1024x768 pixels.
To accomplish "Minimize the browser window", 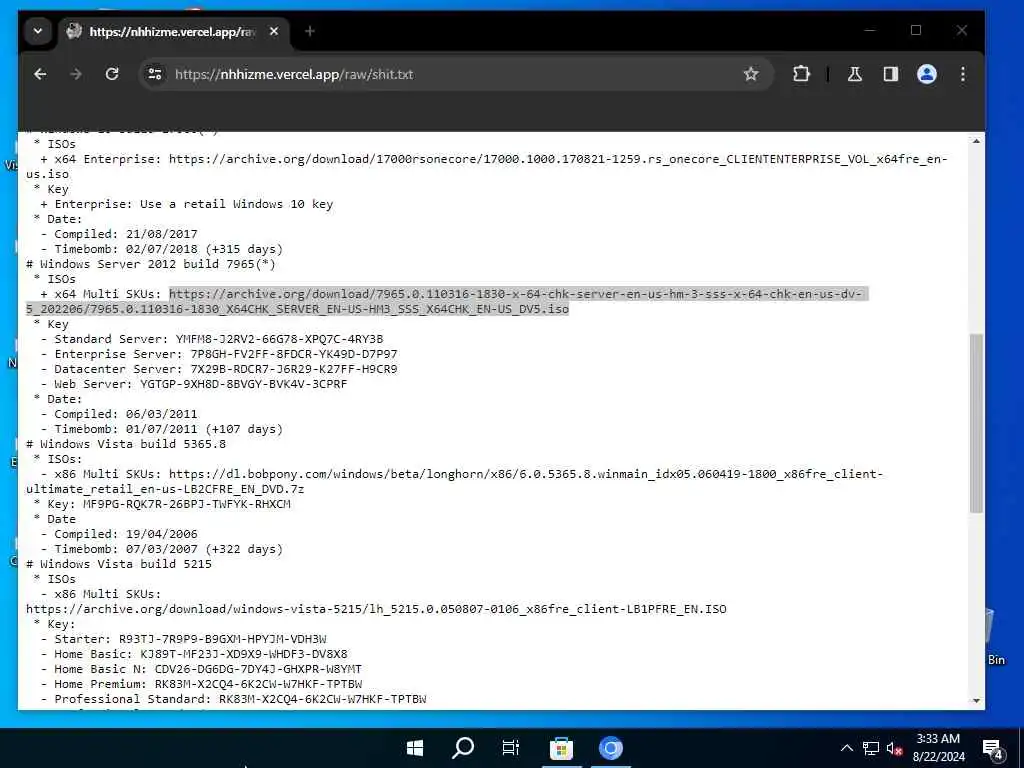I will click(869, 31).
